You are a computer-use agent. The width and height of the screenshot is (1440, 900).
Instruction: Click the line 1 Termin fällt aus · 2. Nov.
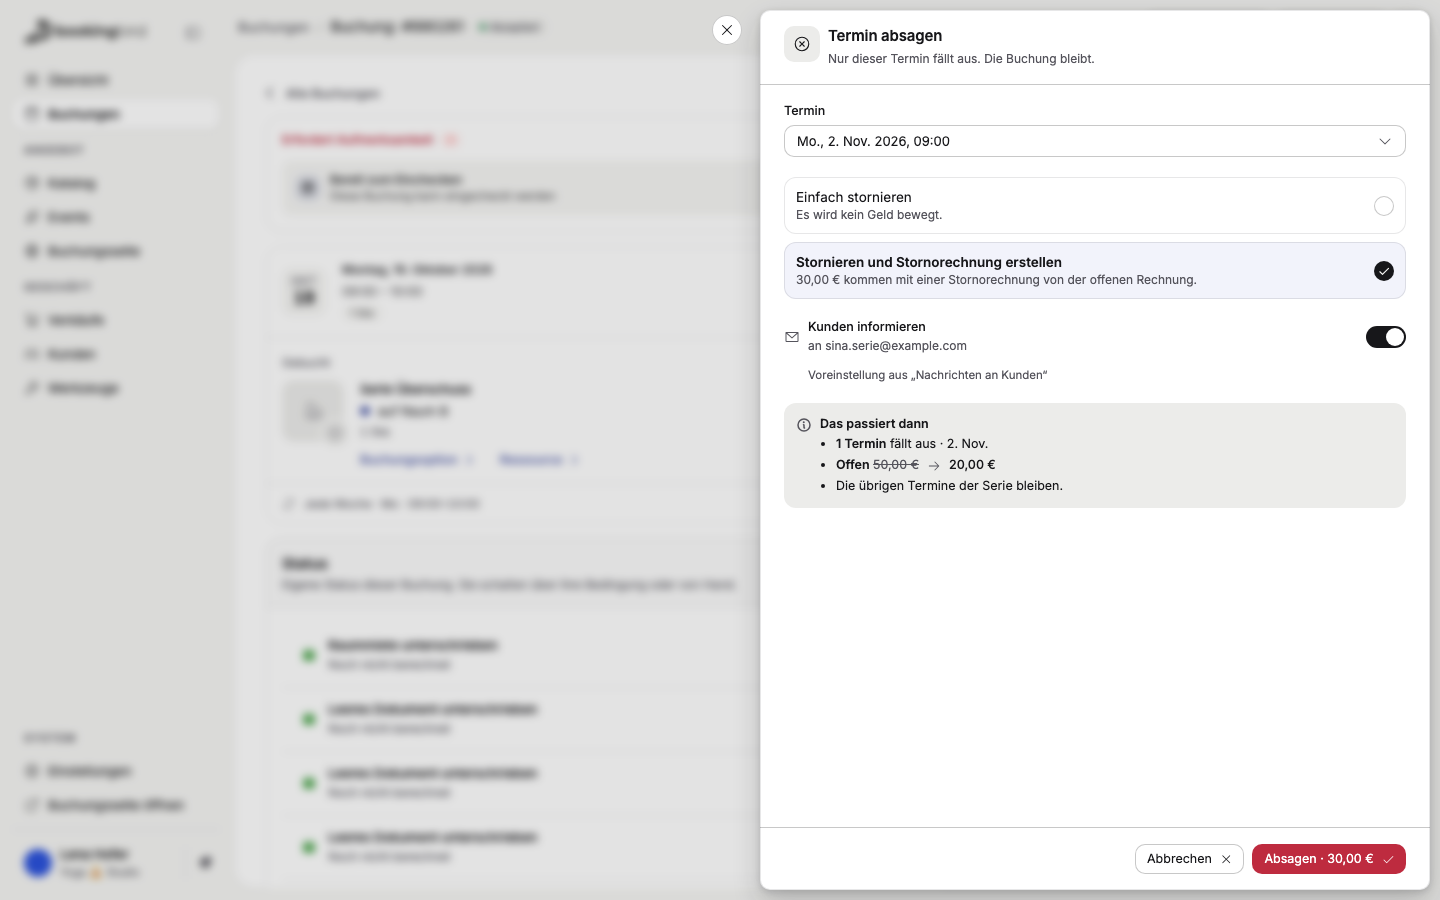pos(912,444)
